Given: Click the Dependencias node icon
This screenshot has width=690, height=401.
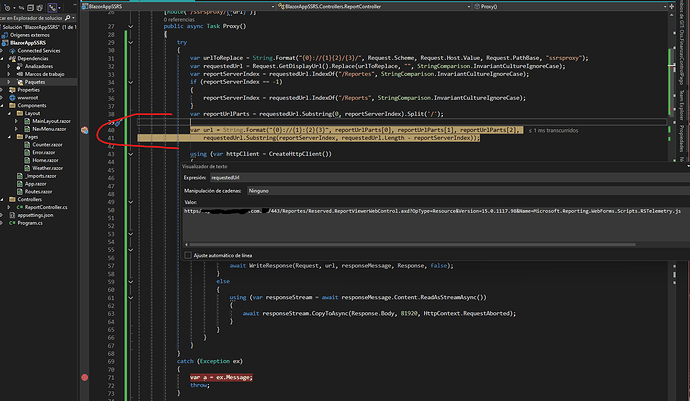Looking at the screenshot, I should [x=12, y=59].
